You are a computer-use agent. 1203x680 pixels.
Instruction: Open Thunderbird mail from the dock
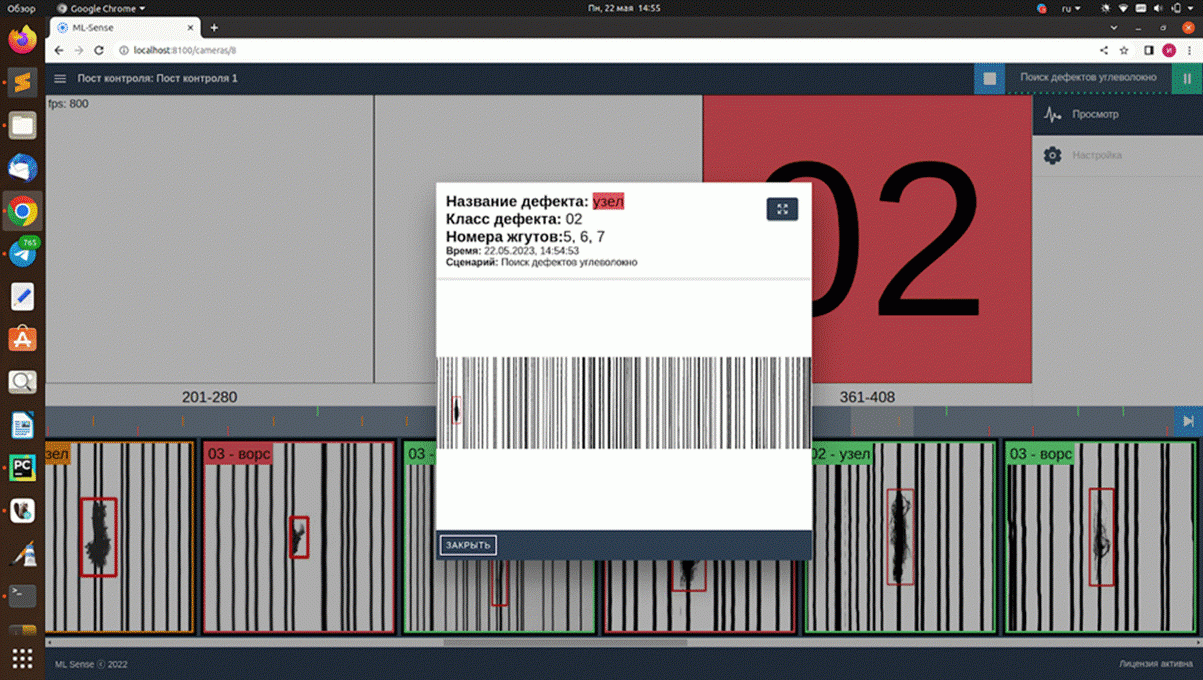(22, 168)
